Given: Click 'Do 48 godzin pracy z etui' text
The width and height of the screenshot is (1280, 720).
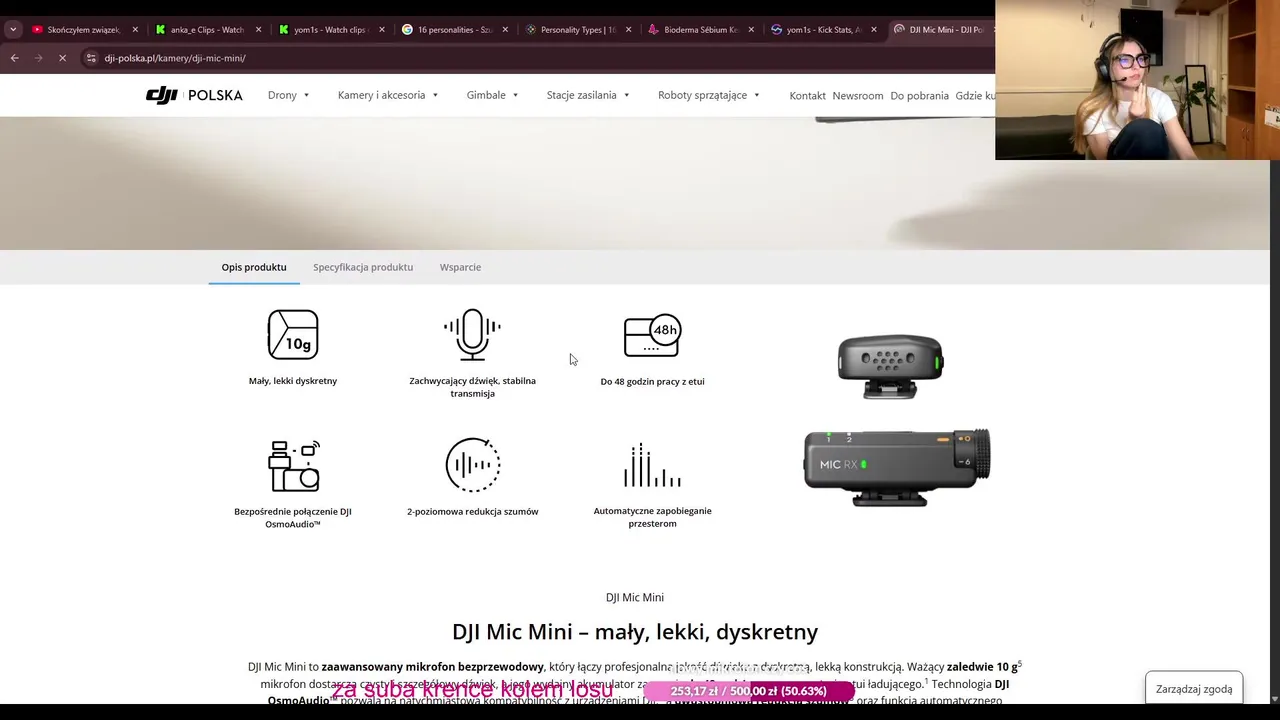Looking at the screenshot, I should (652, 382).
